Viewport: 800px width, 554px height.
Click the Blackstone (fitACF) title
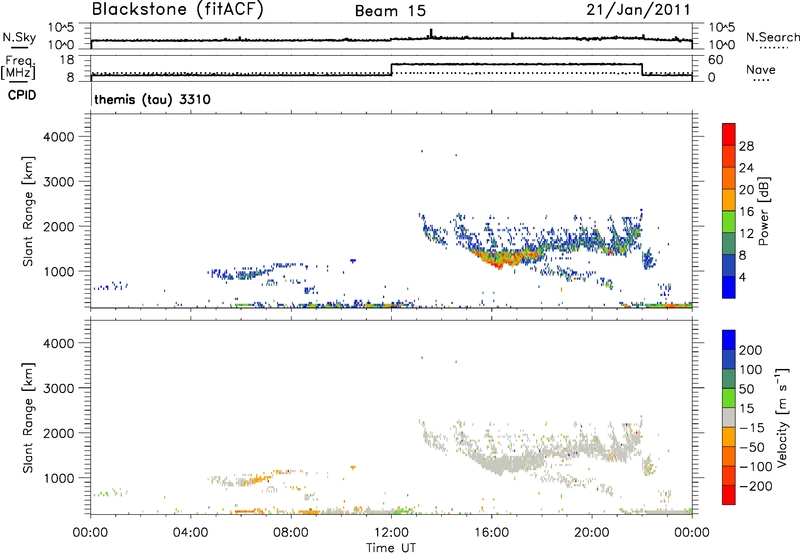(177, 9)
